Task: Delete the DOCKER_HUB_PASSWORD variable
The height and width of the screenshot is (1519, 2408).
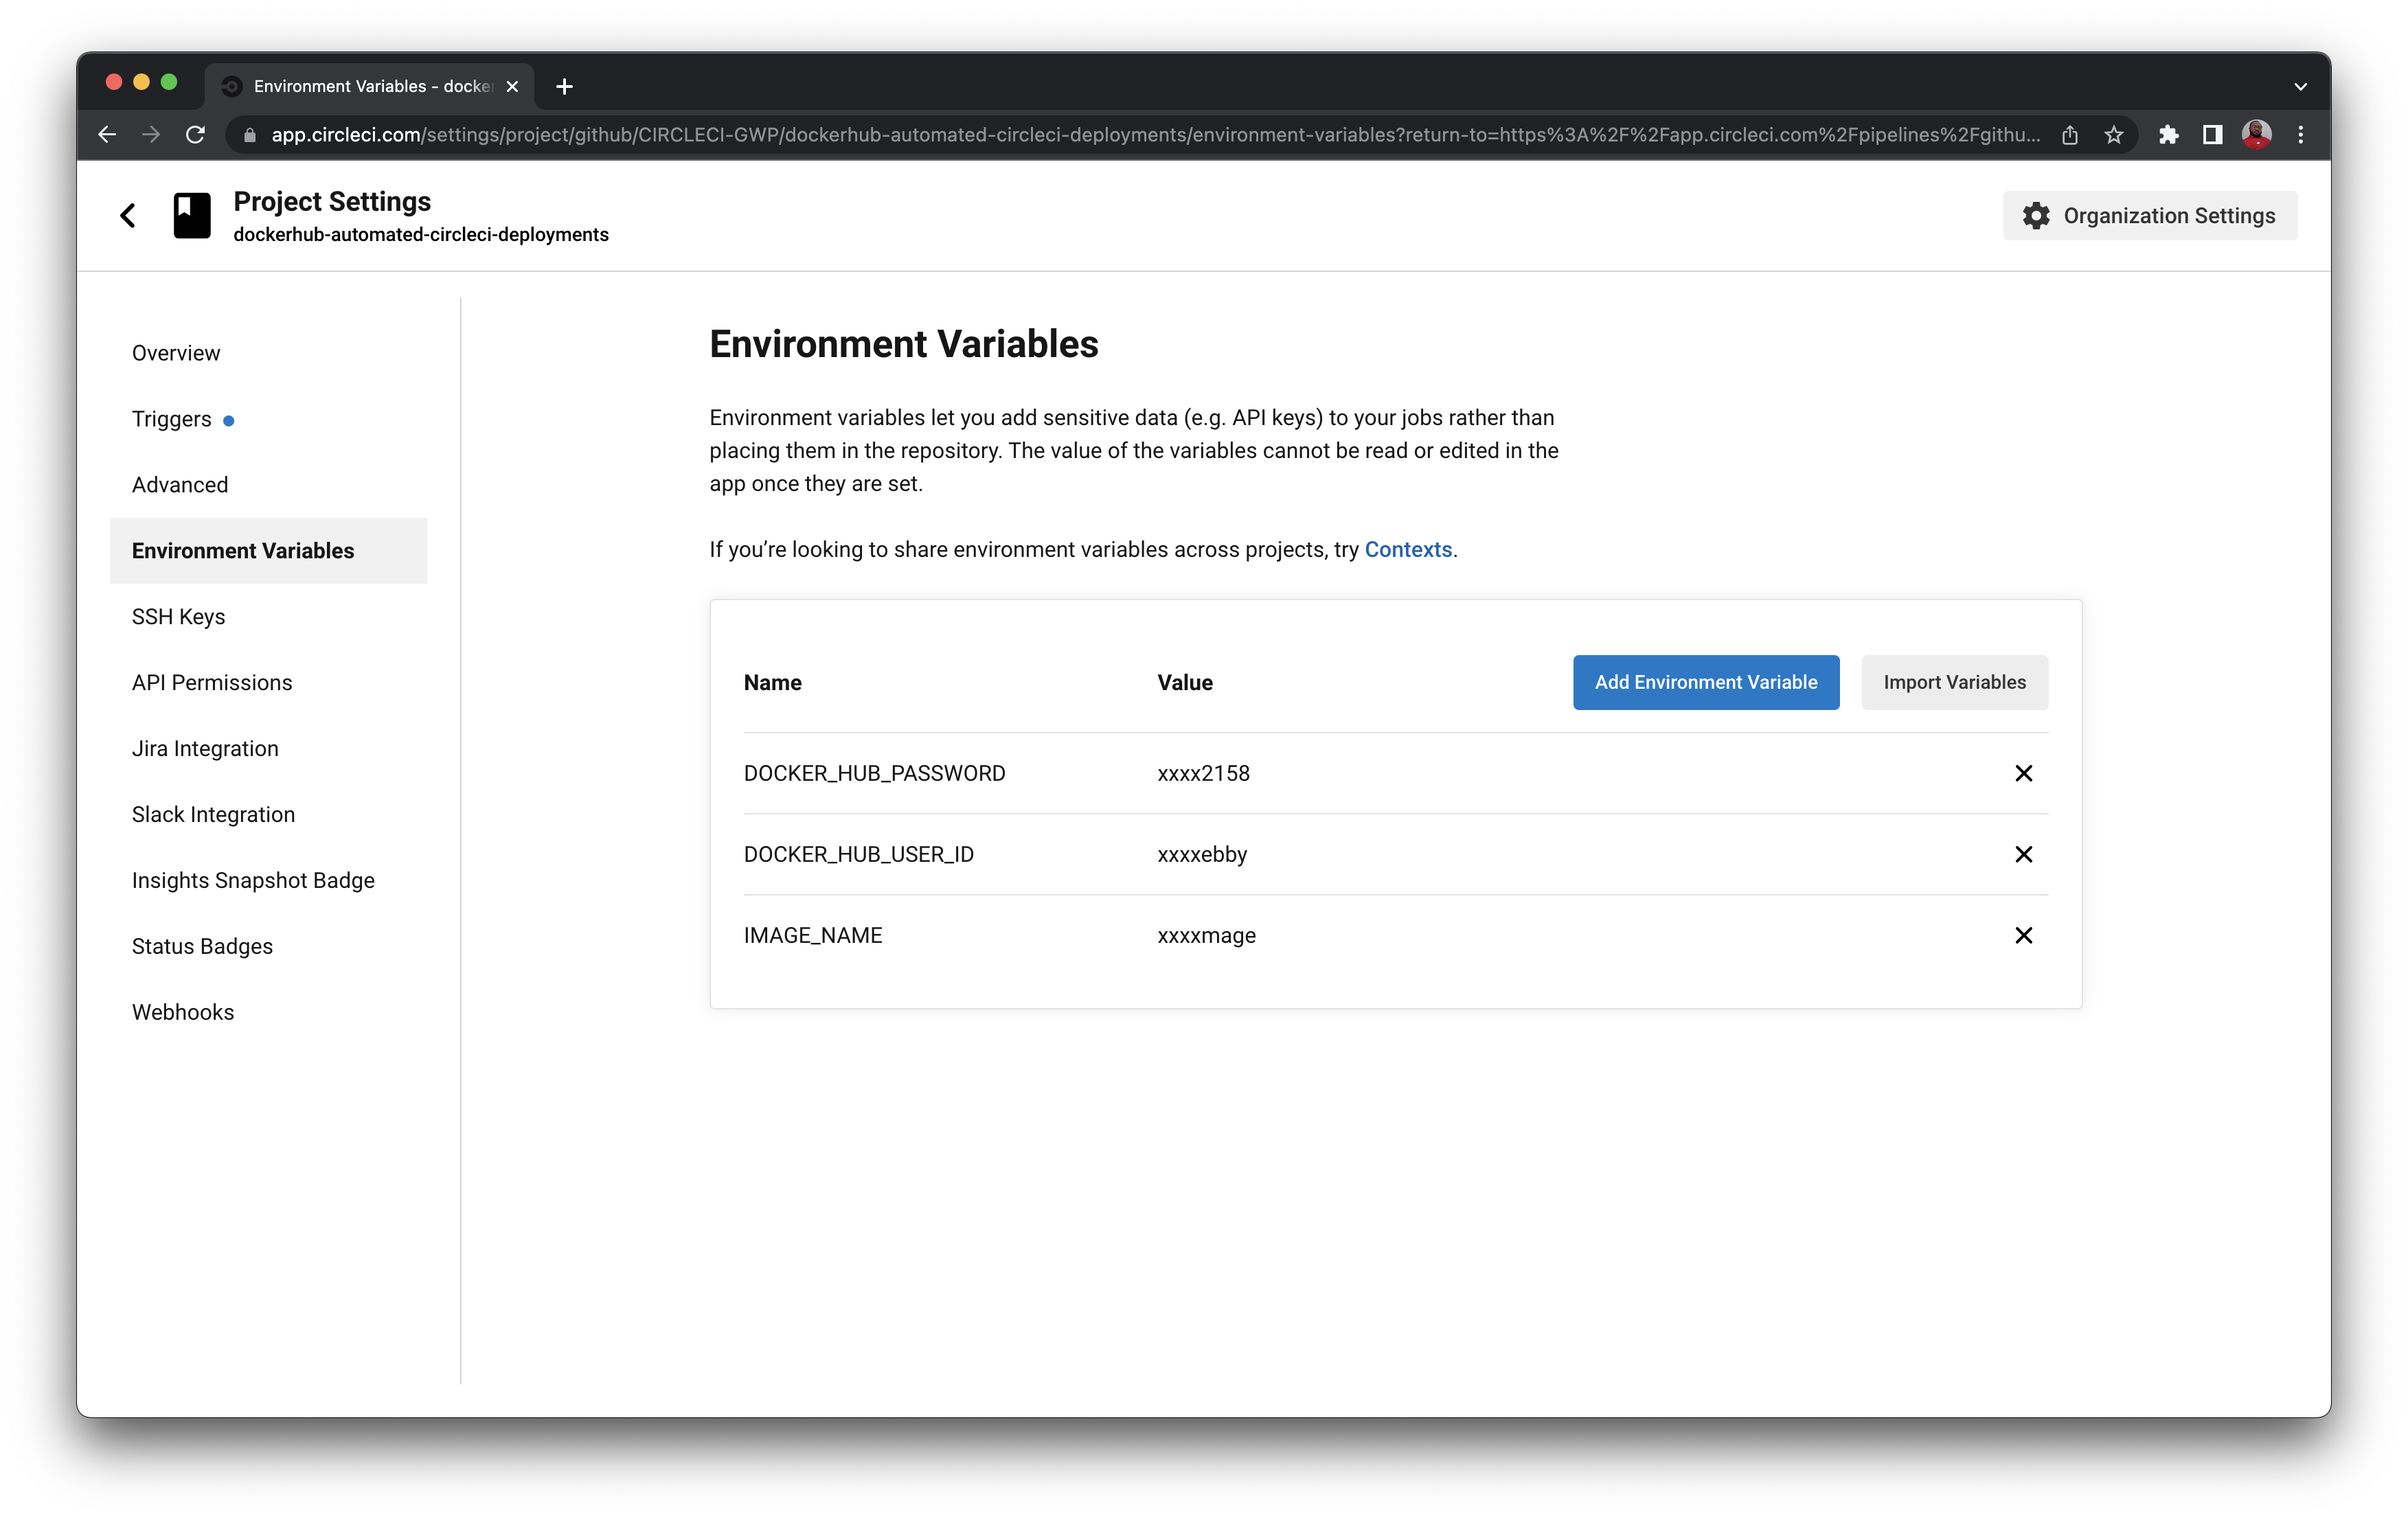Action: click(x=2023, y=773)
